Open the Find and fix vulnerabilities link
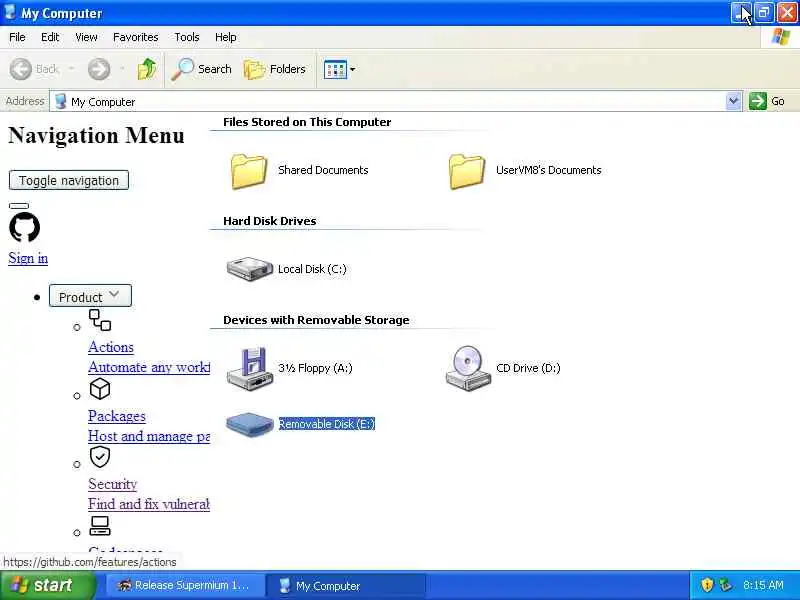The width and height of the screenshot is (800, 600). tap(149, 504)
